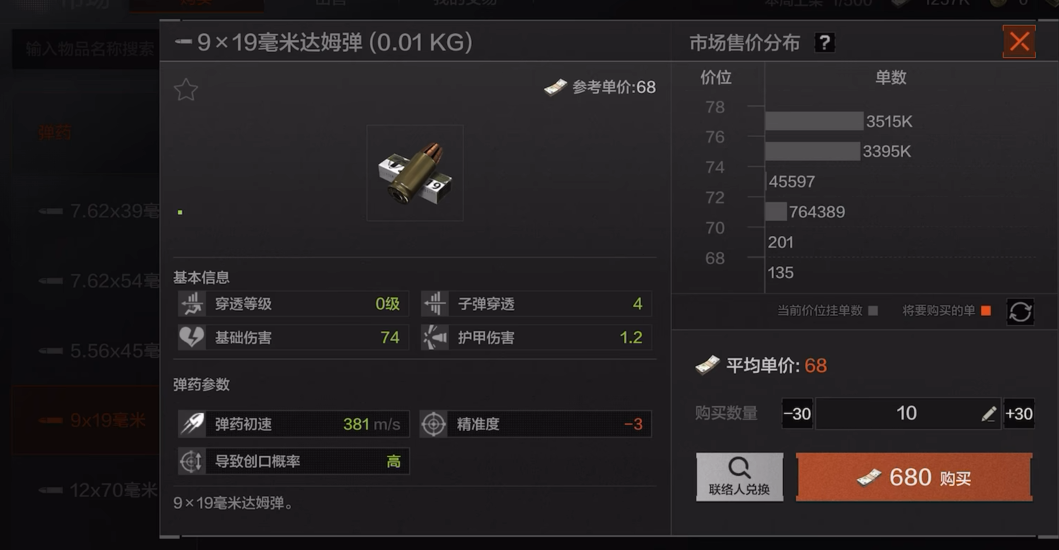
Task: Click the armor damage icon
Action: click(x=434, y=337)
